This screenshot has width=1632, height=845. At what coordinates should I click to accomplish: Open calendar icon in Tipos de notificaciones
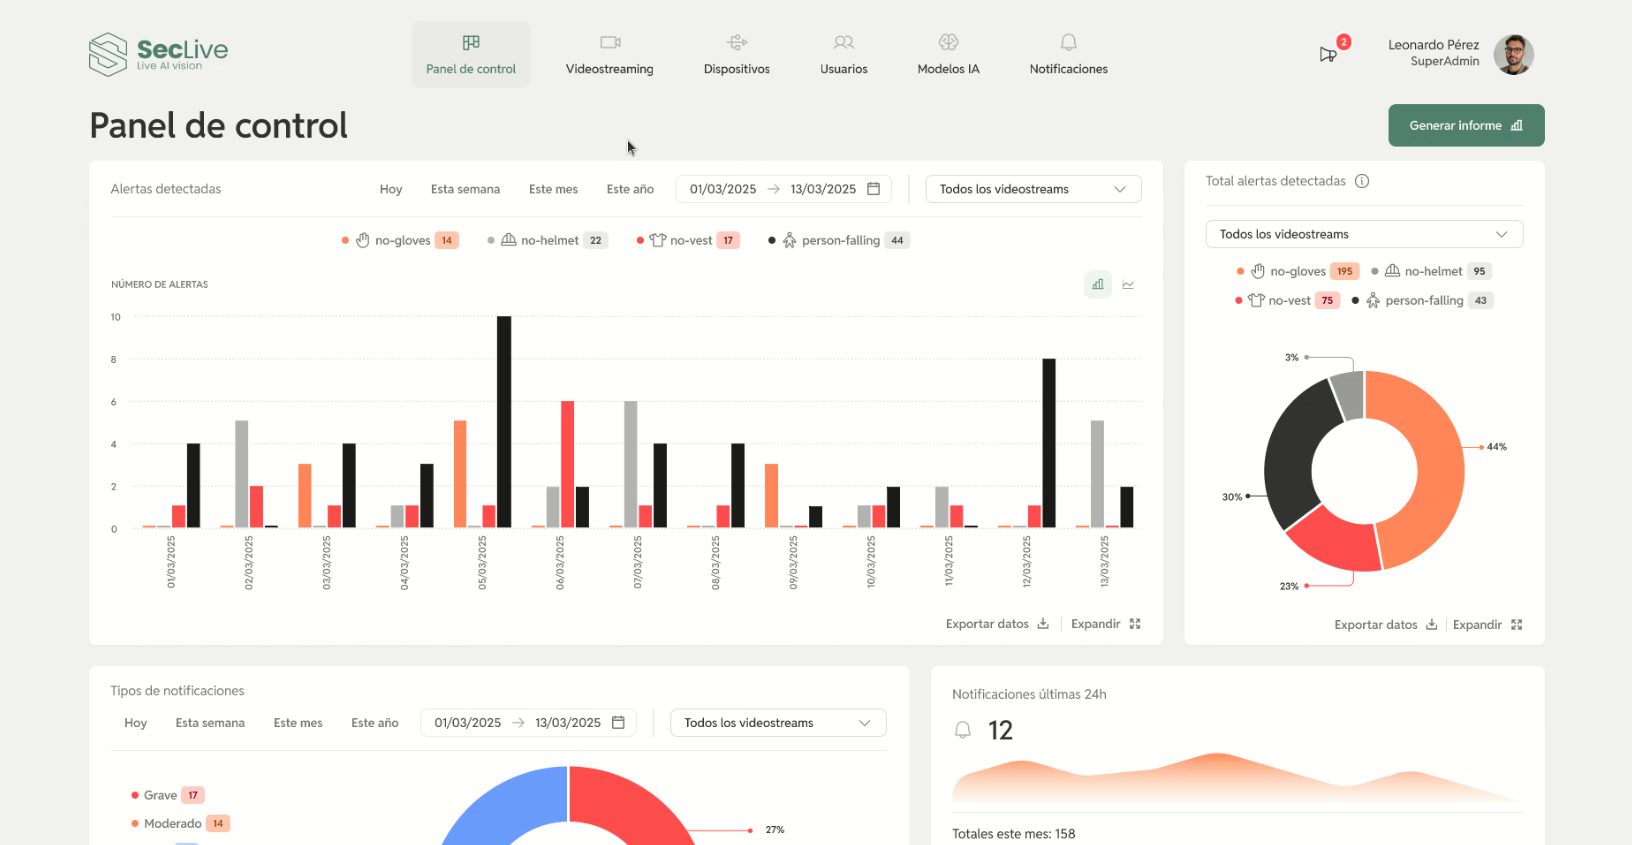coord(618,723)
